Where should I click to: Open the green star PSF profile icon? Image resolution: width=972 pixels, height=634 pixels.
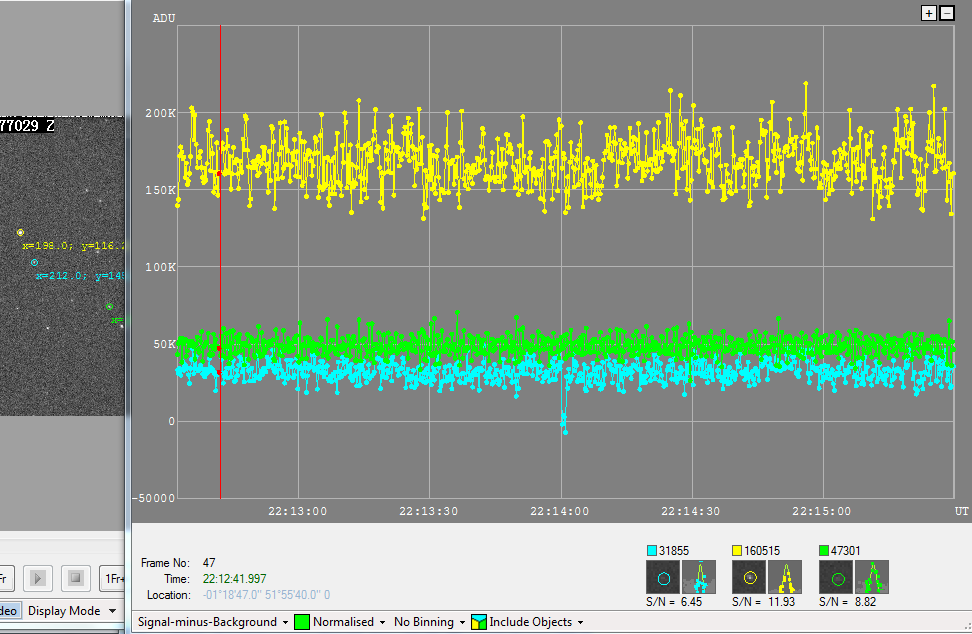tap(872, 577)
